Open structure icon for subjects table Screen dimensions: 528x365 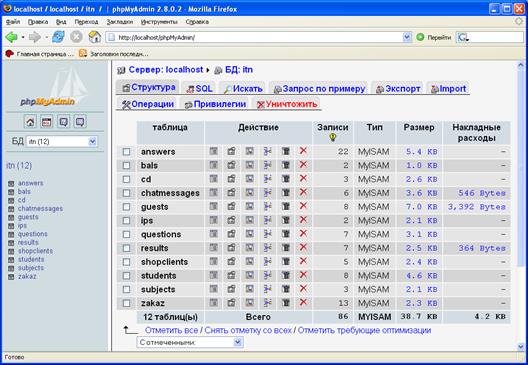click(x=231, y=289)
